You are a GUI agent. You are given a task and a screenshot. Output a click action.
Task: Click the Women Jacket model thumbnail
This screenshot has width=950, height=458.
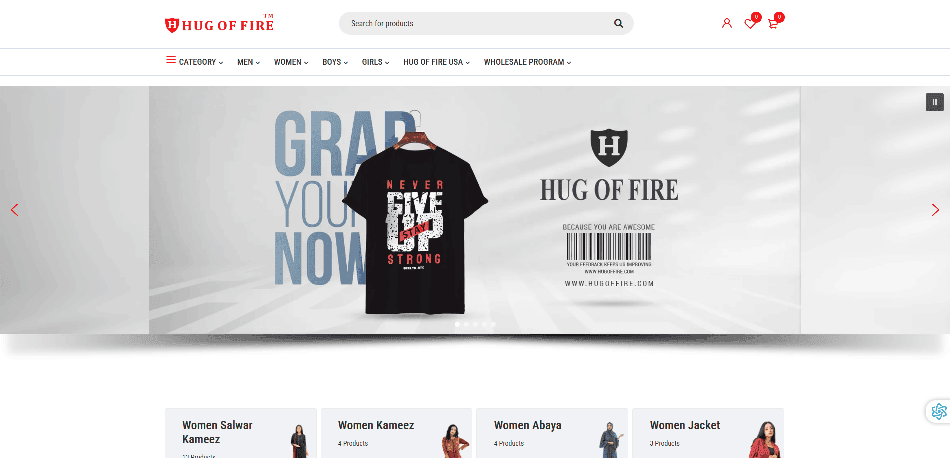tap(764, 440)
